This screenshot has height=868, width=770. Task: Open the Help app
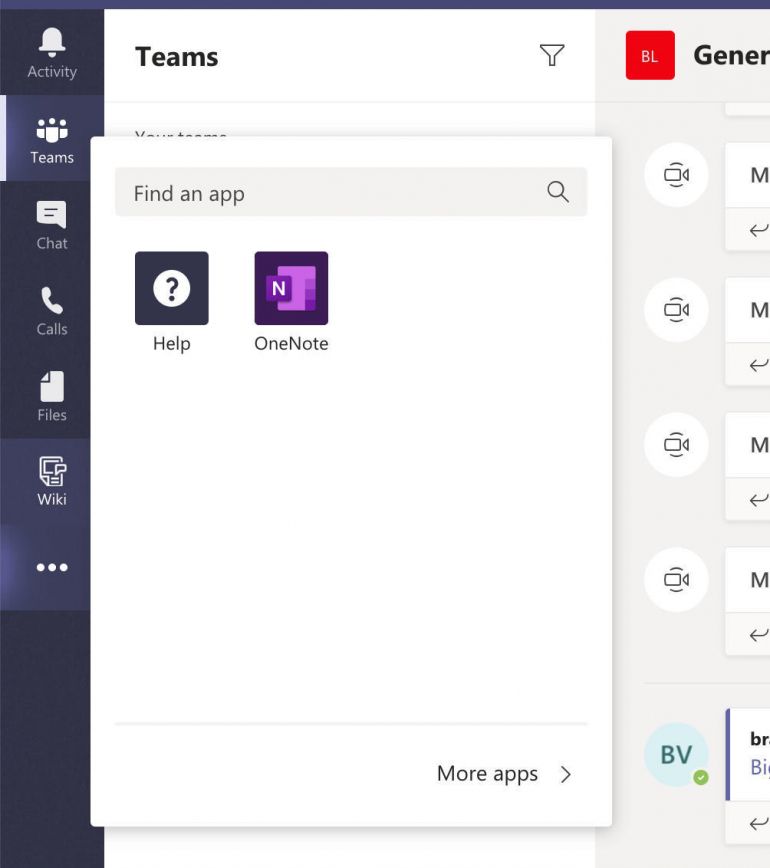pos(171,288)
